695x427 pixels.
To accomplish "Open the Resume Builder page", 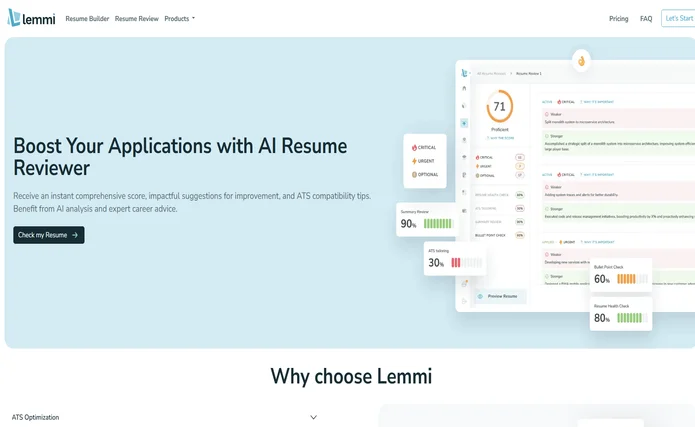I will pyautogui.click(x=87, y=19).
